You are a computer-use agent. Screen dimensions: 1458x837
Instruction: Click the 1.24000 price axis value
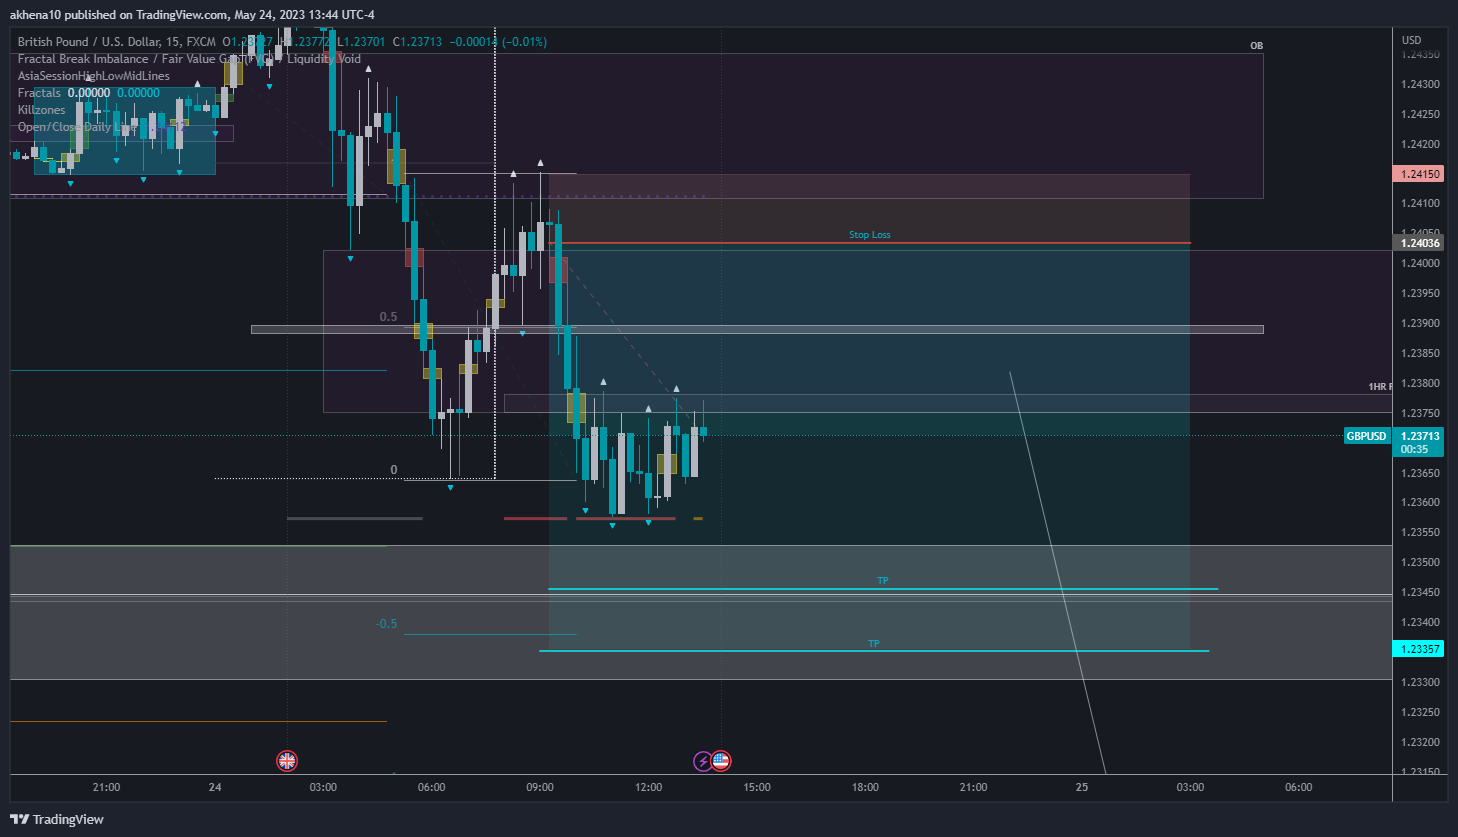pos(1420,264)
